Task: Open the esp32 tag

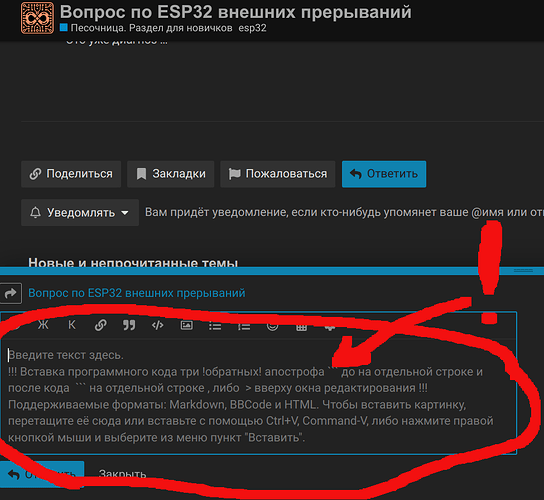Action: coord(252,28)
